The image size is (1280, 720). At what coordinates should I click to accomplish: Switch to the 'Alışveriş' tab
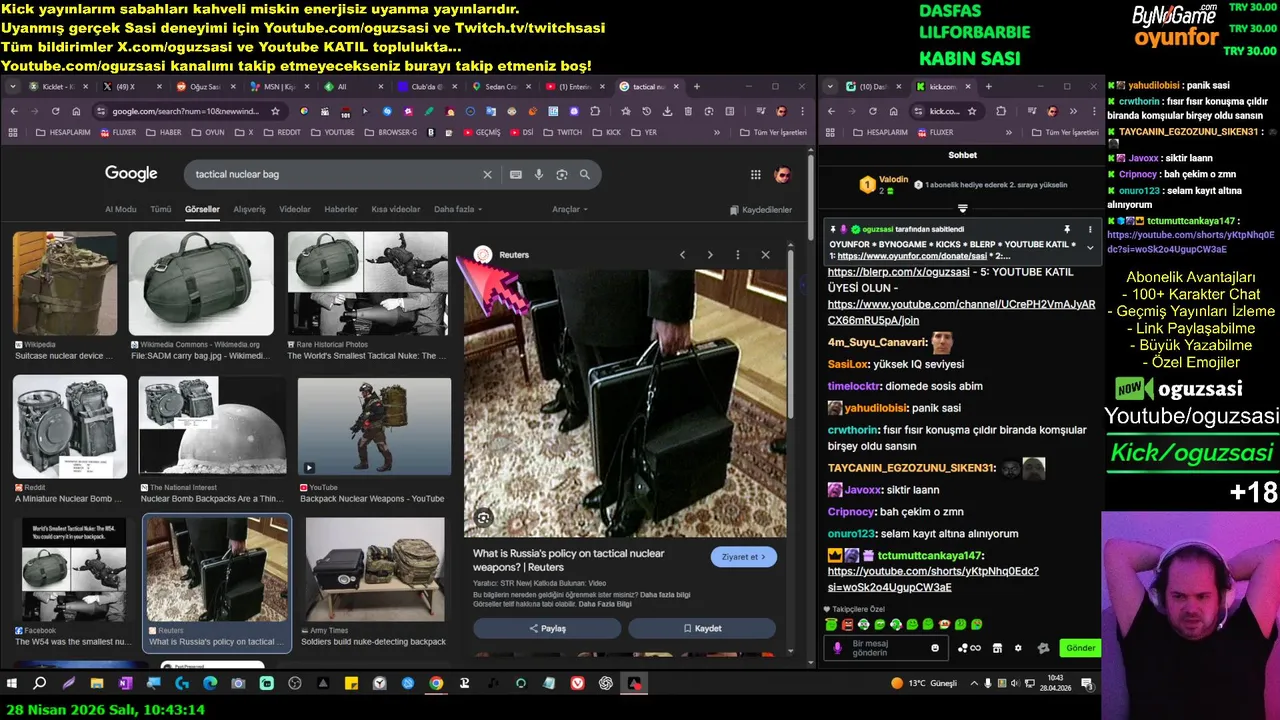coord(249,209)
